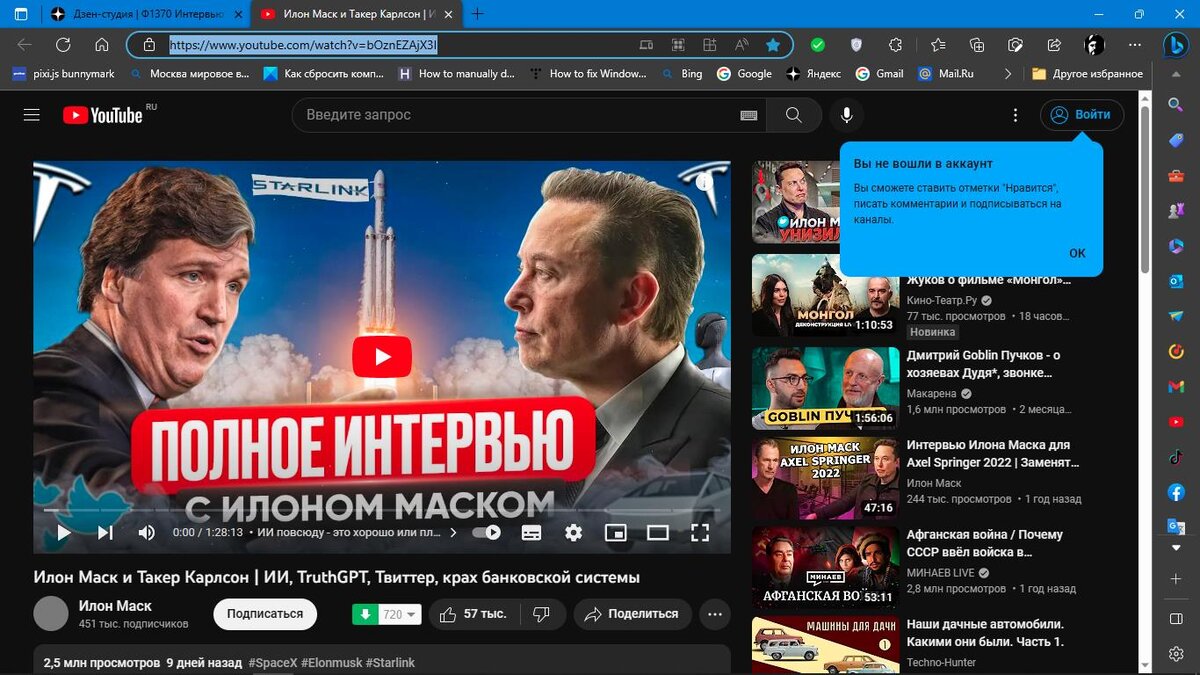Open the Favorites list toolbar icon
Screen dimensions: 1200x675
click(938, 45)
